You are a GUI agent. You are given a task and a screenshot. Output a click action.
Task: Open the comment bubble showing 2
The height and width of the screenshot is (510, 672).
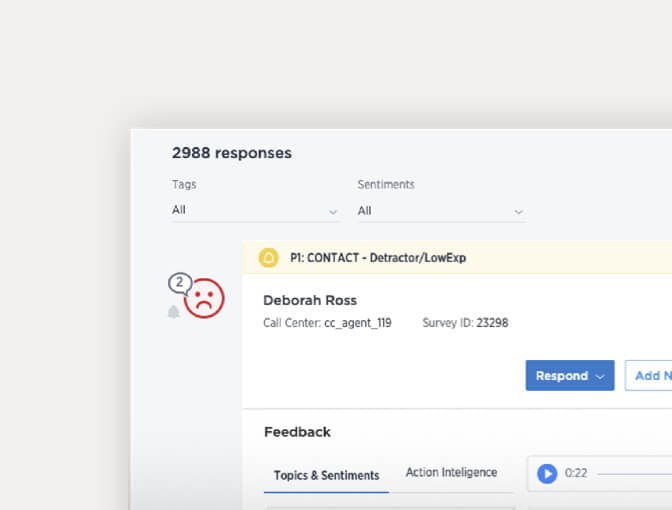tap(180, 283)
